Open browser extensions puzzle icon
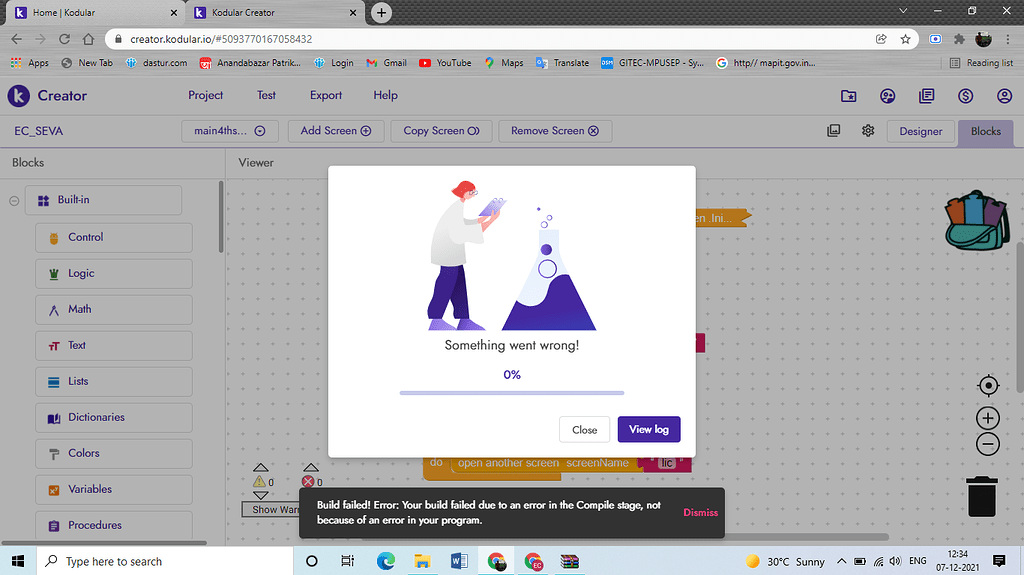Image resolution: width=1024 pixels, height=575 pixels. pos(959,39)
